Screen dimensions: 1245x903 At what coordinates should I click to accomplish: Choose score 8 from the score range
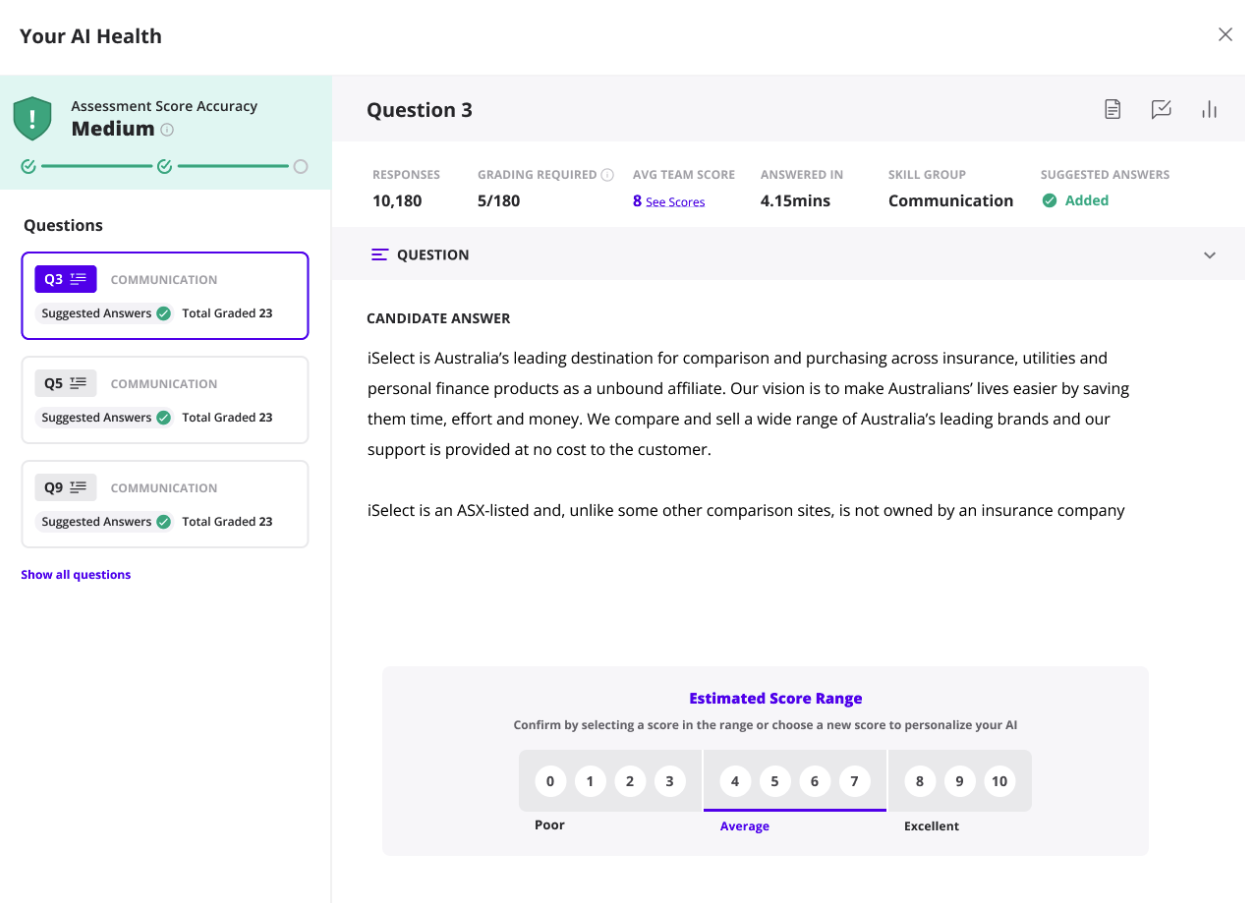point(920,781)
